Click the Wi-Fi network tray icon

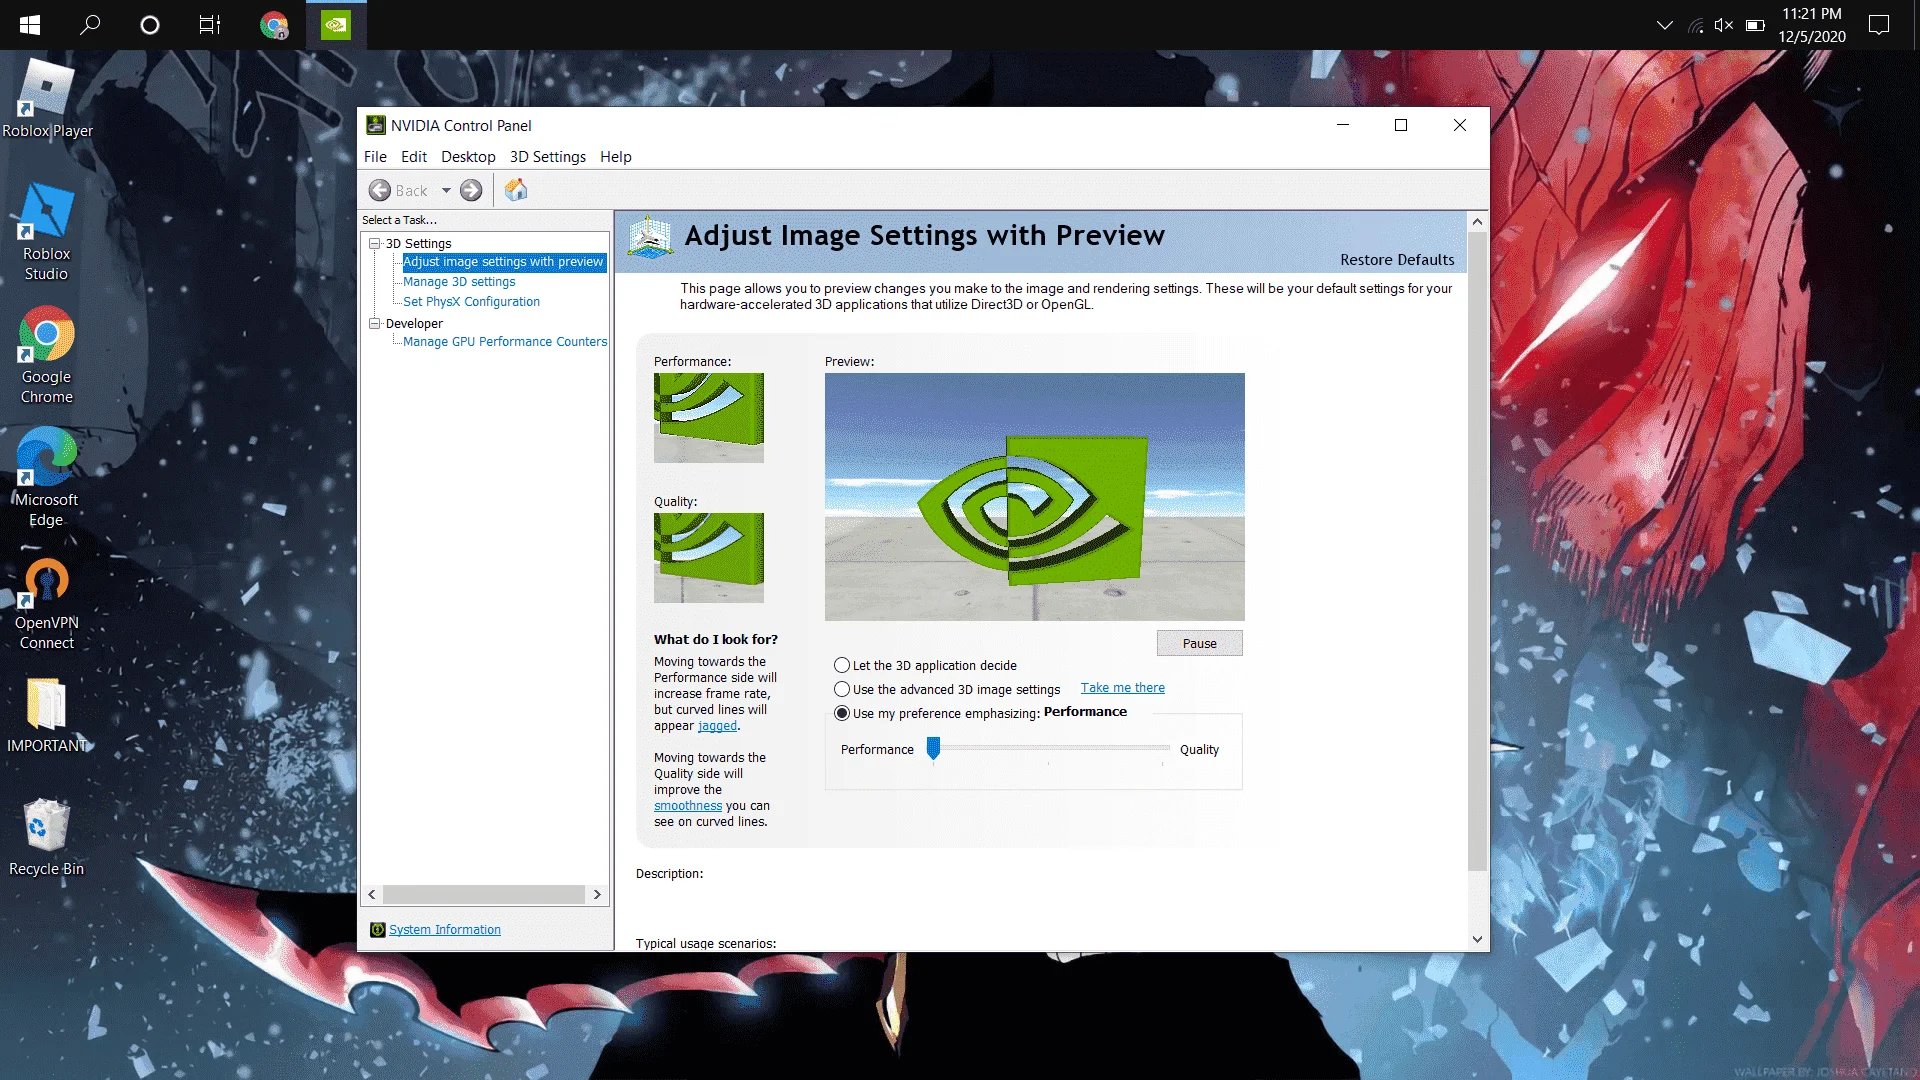(1696, 25)
